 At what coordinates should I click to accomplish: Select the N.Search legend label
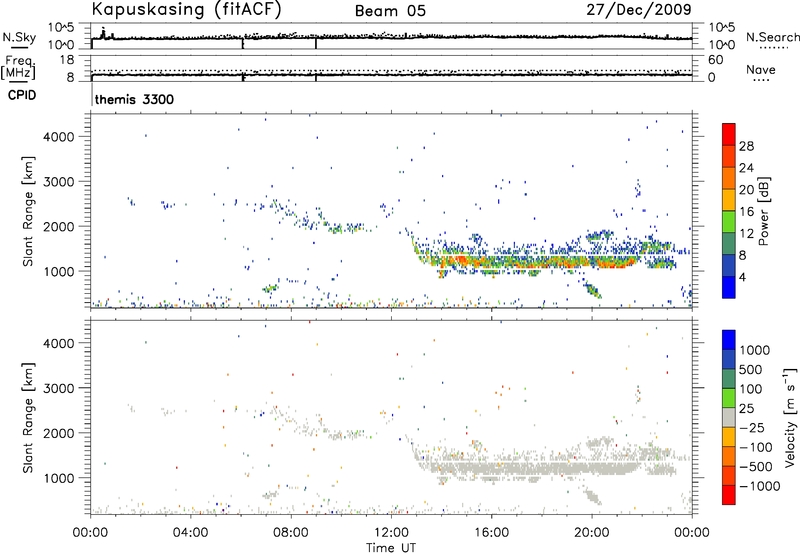772,37
